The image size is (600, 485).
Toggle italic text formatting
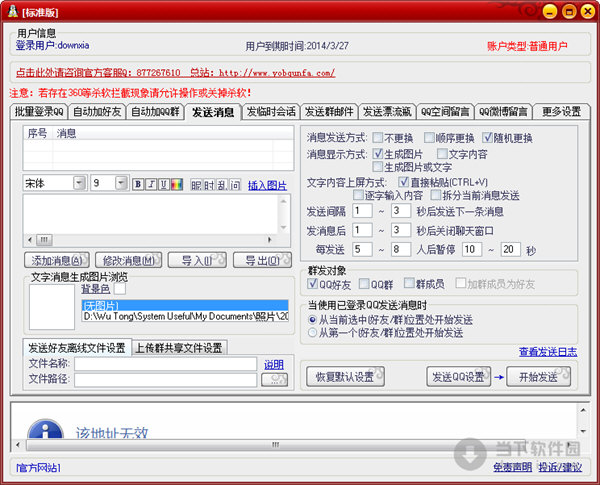[x=151, y=185]
